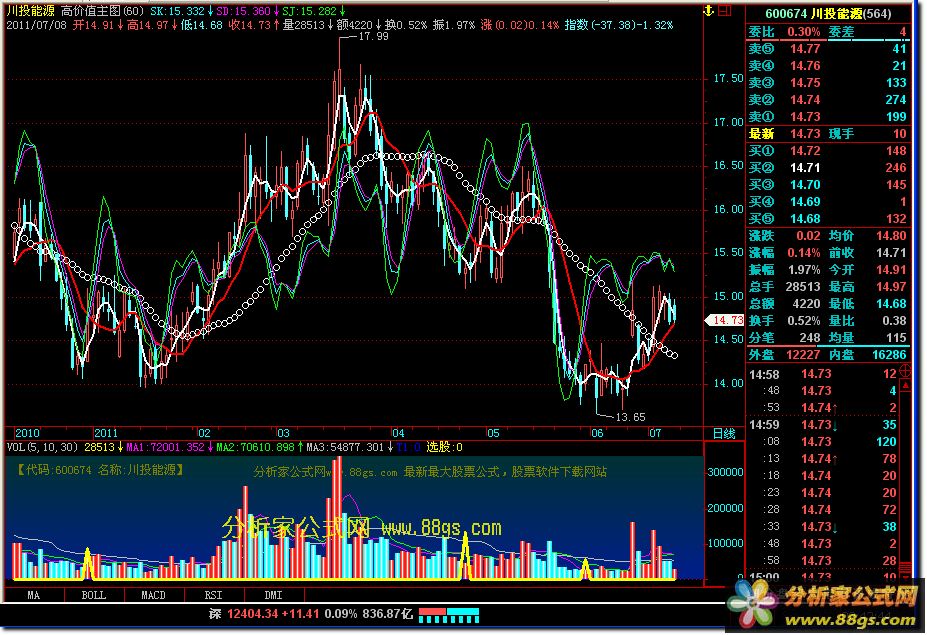Click the 2011 label on time axis
Screen dimensions: 927x635
106,433
